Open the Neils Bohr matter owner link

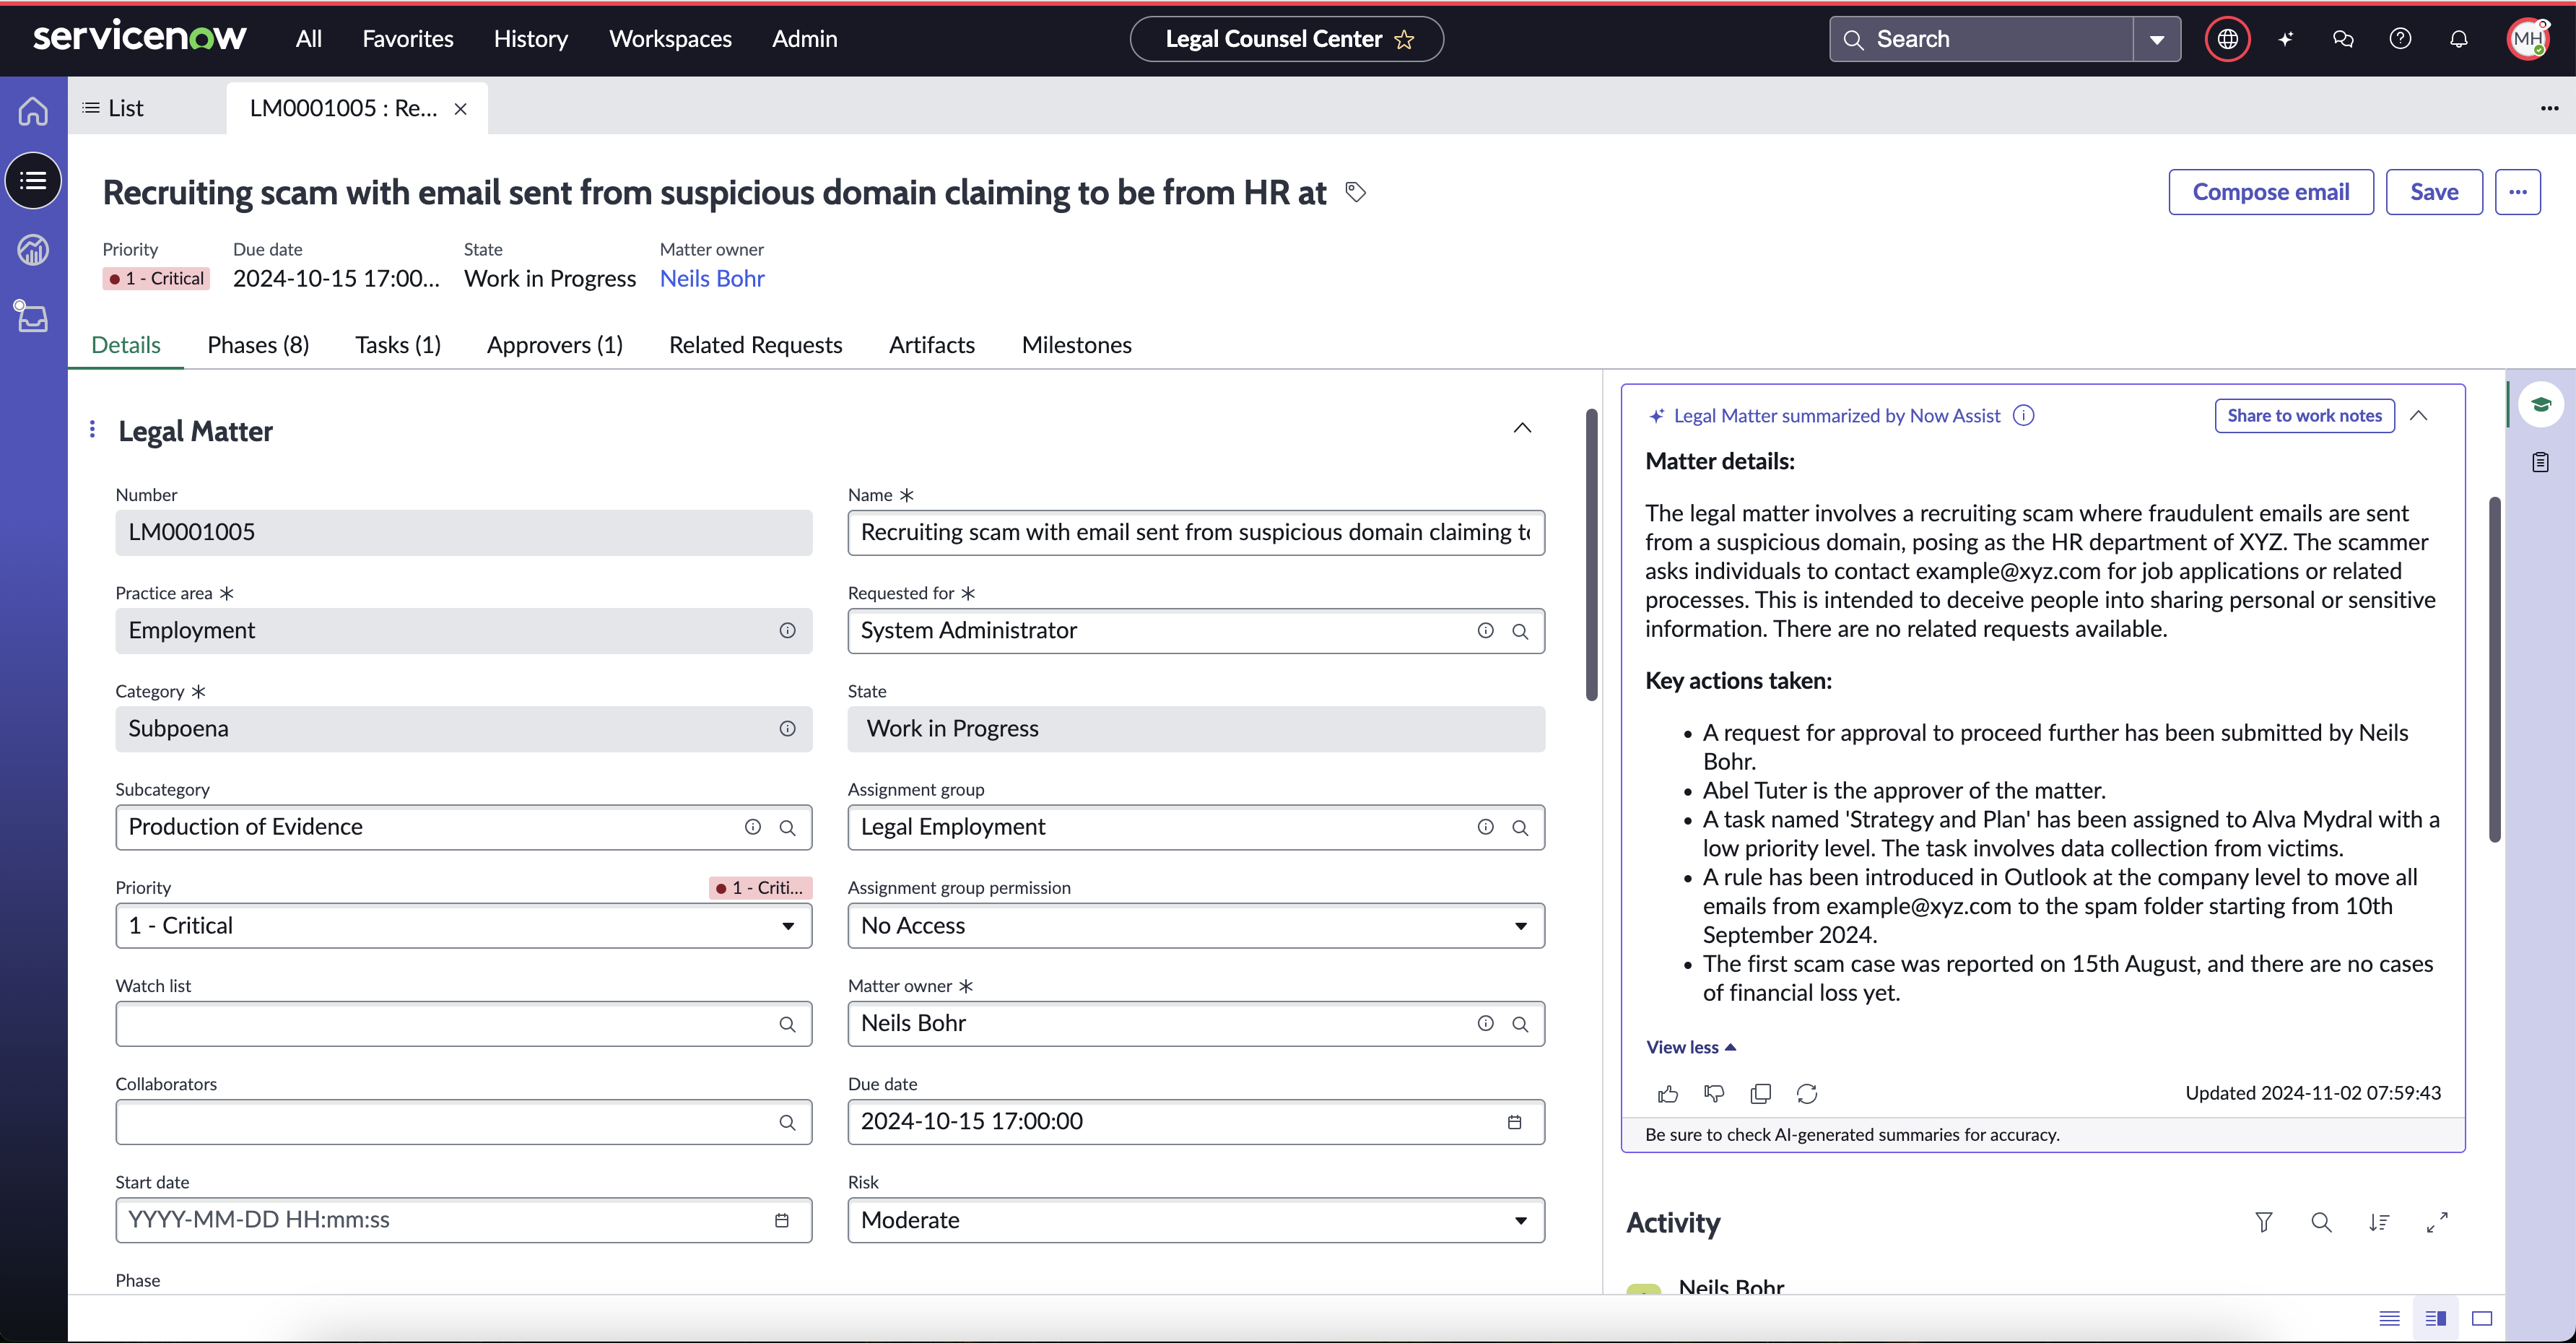coord(712,278)
